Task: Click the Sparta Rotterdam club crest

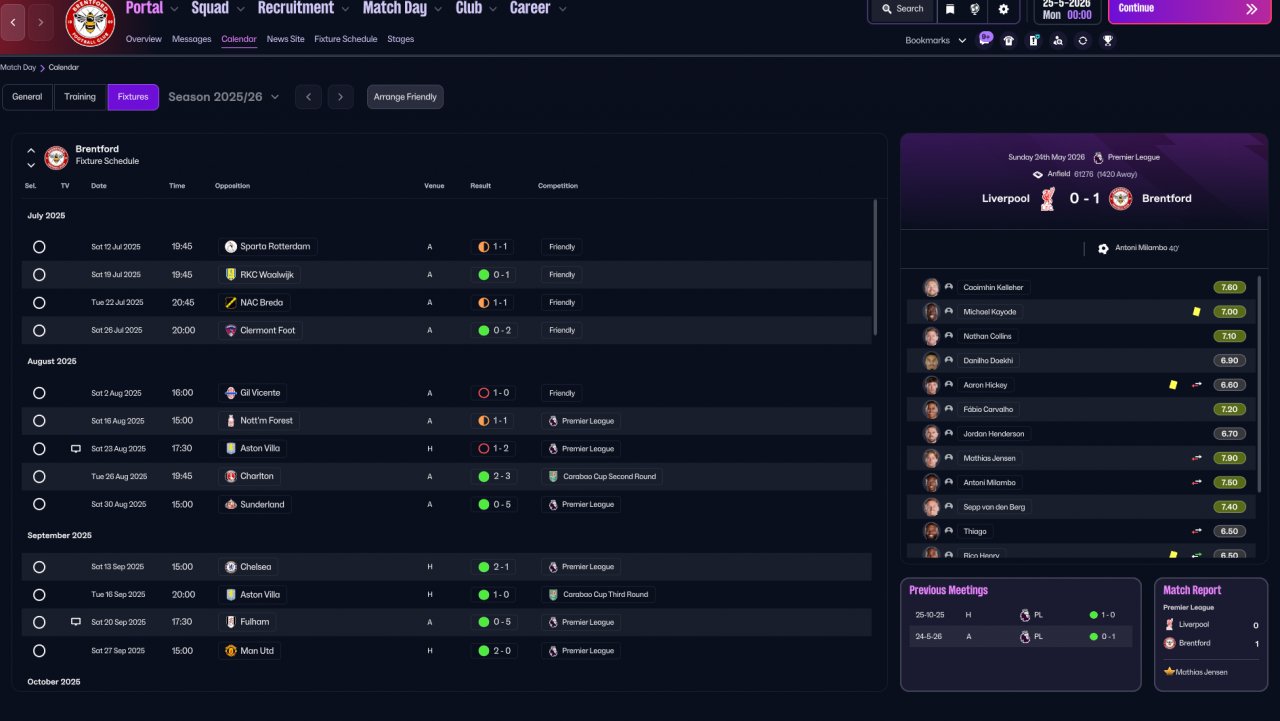Action: [231, 247]
